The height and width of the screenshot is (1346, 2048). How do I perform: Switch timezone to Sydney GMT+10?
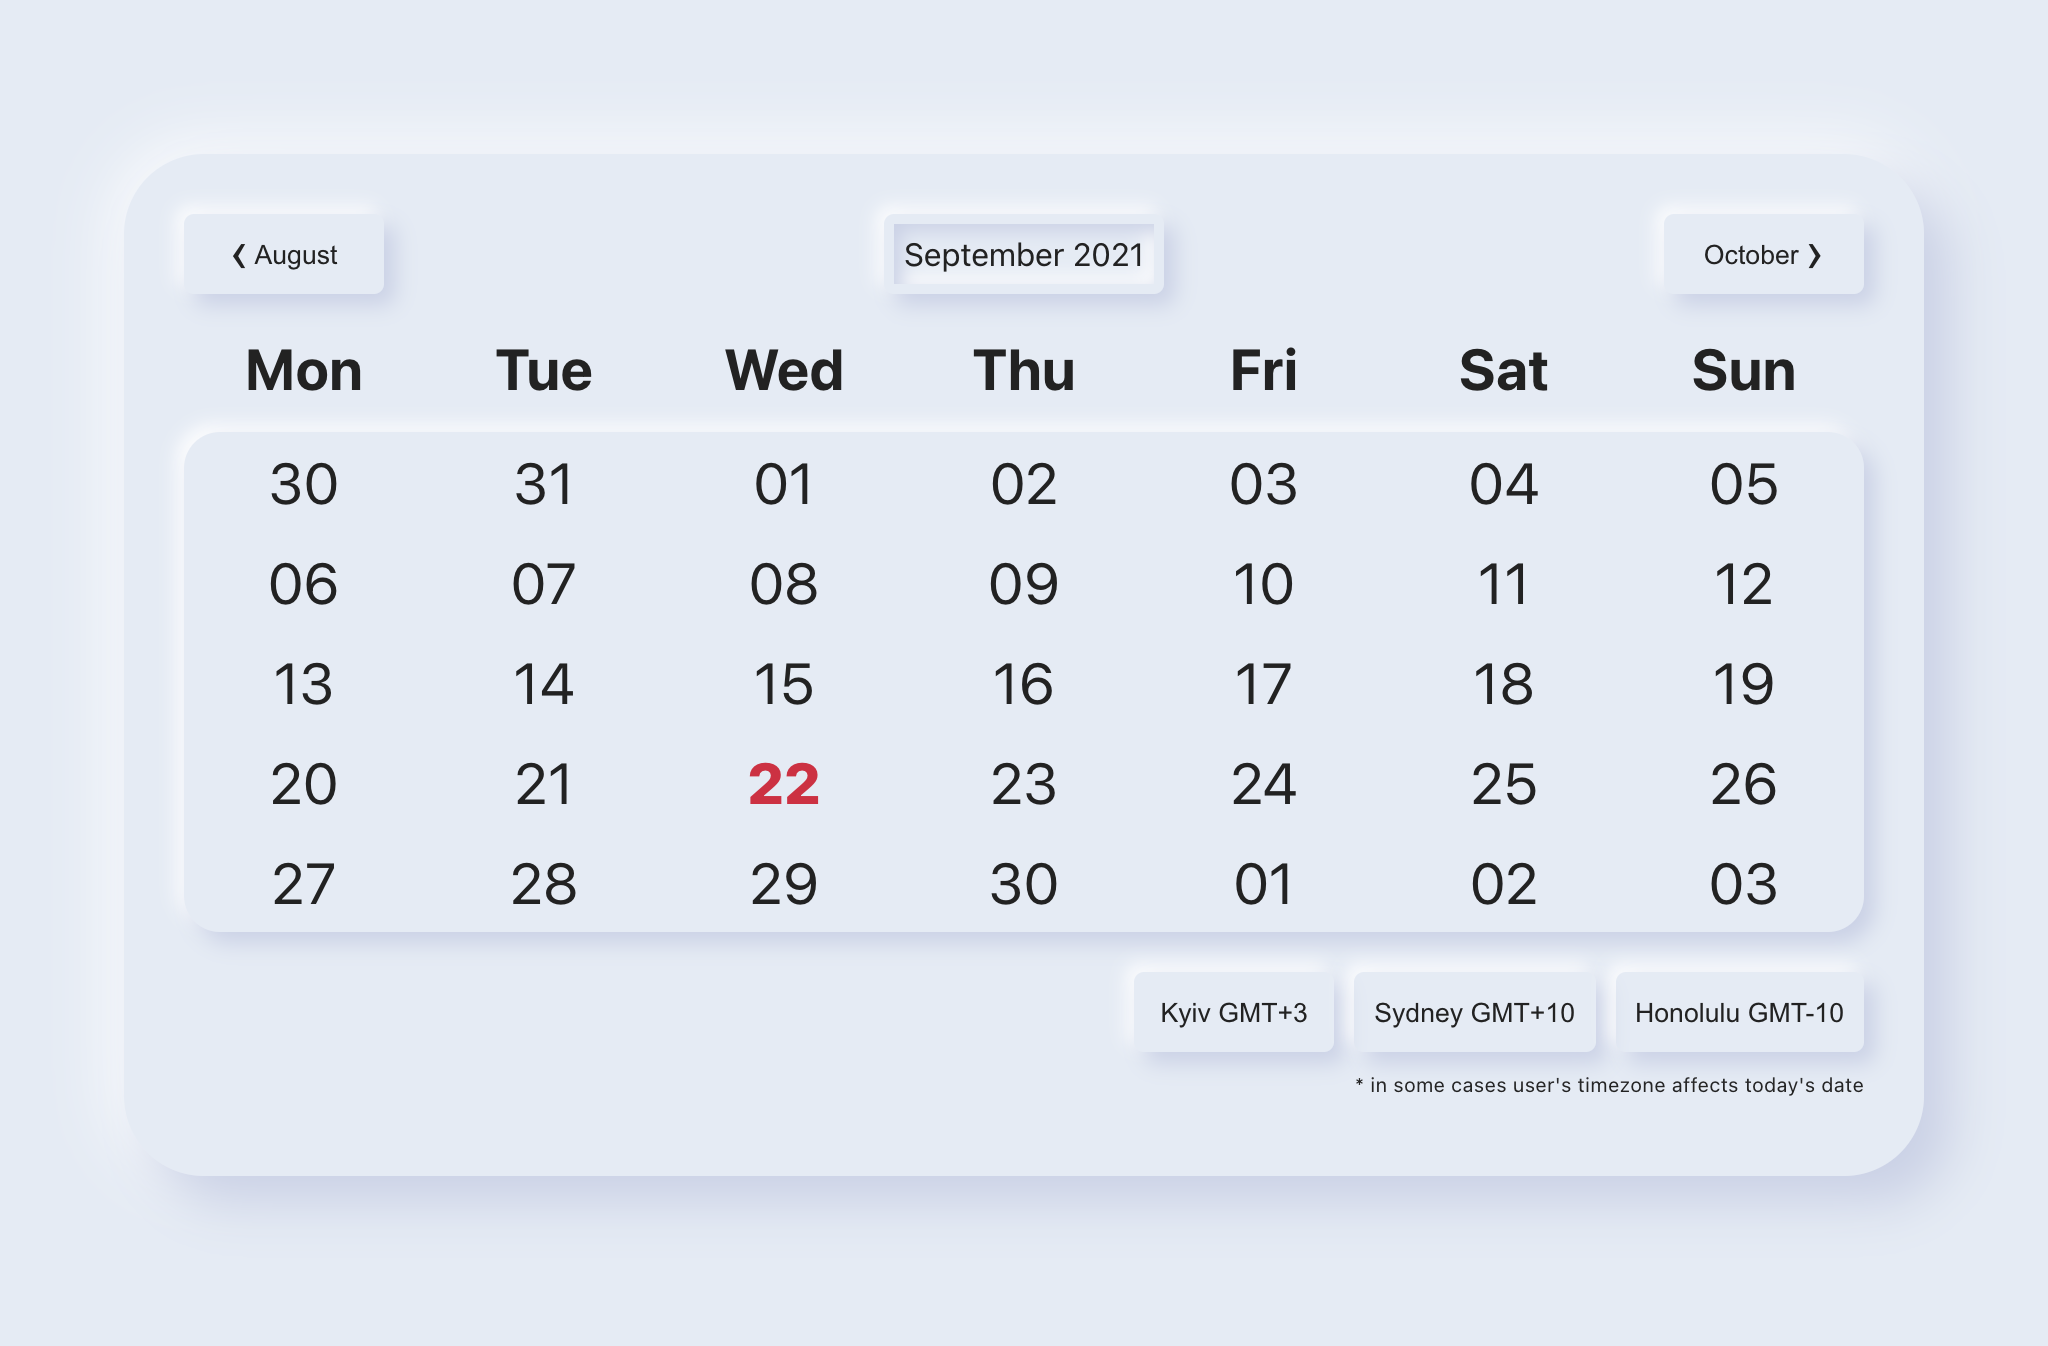pyautogui.click(x=1474, y=1012)
